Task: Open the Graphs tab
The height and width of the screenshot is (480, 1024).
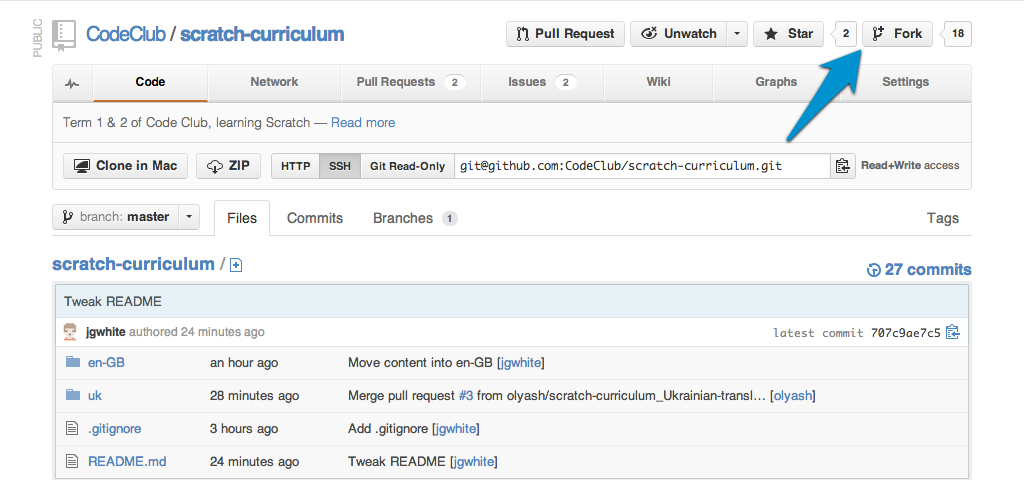Action: pos(776,82)
